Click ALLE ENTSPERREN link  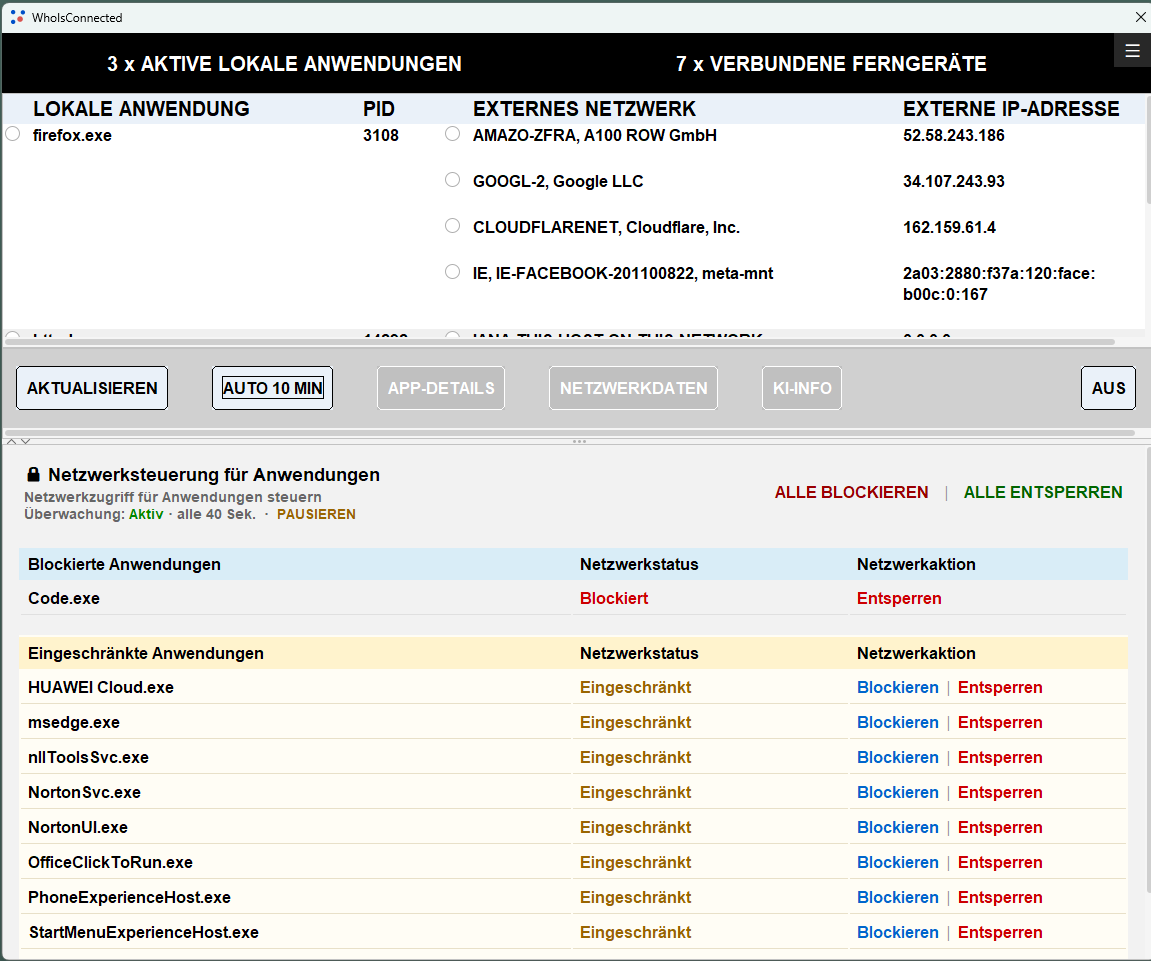tap(1042, 492)
